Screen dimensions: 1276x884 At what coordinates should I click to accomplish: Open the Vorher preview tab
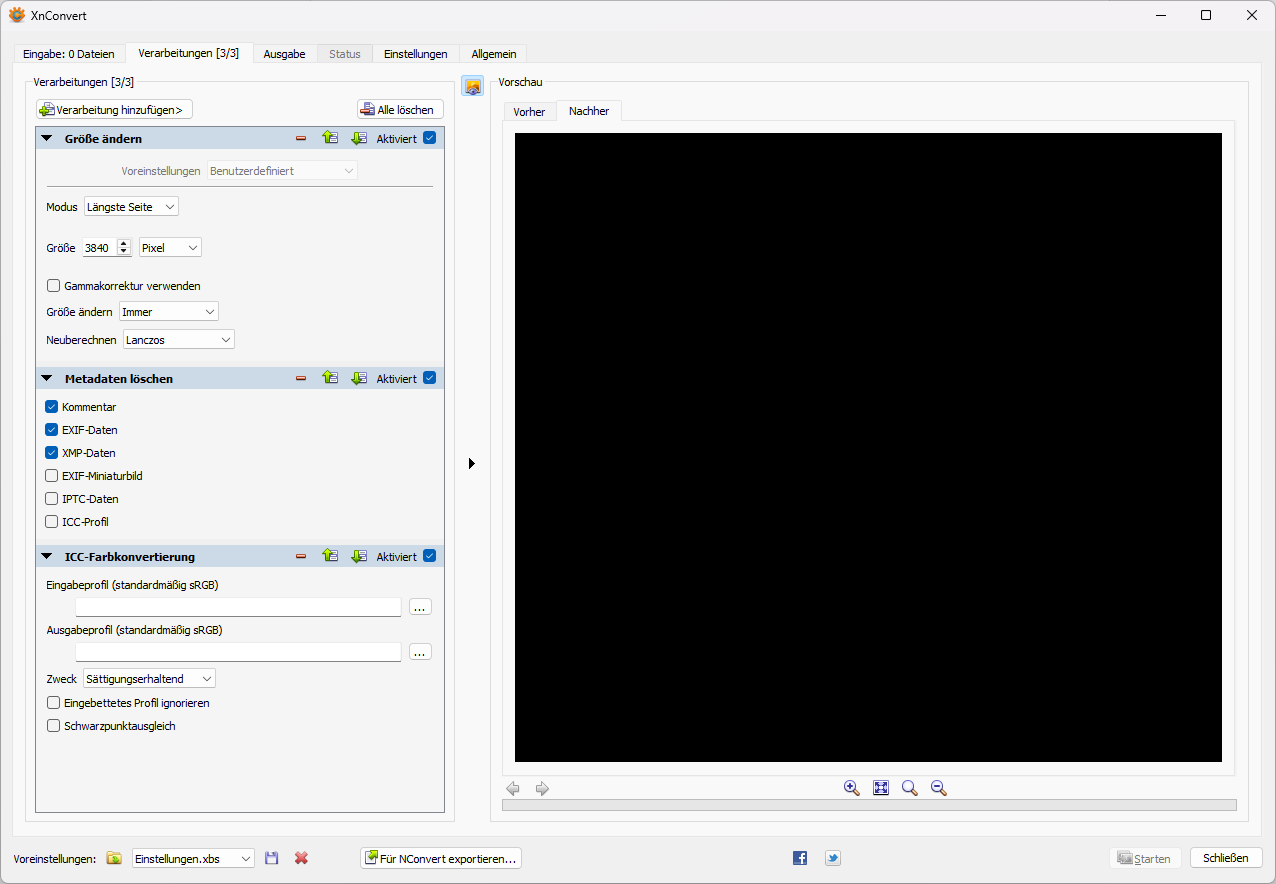[529, 111]
